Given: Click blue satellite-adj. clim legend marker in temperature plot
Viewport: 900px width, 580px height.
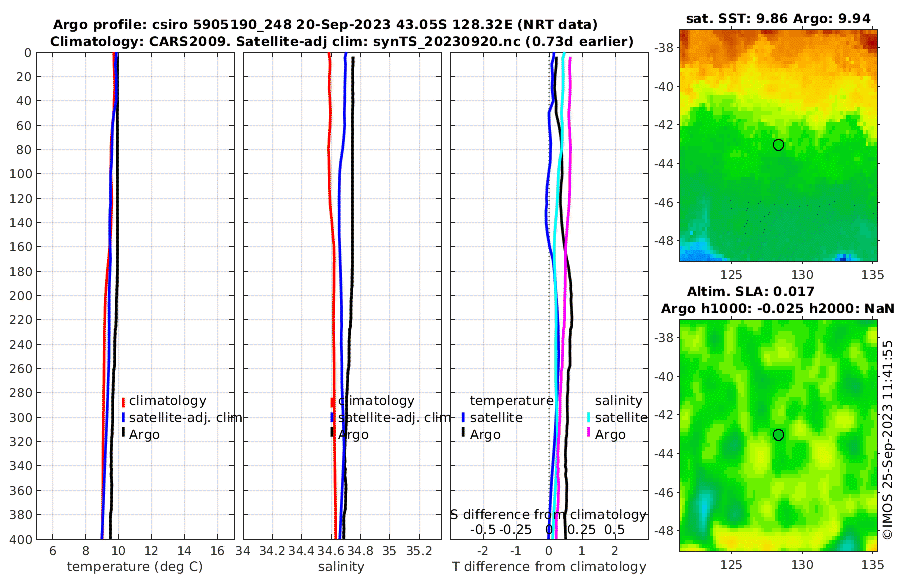Looking at the screenshot, I should [x=123, y=417].
